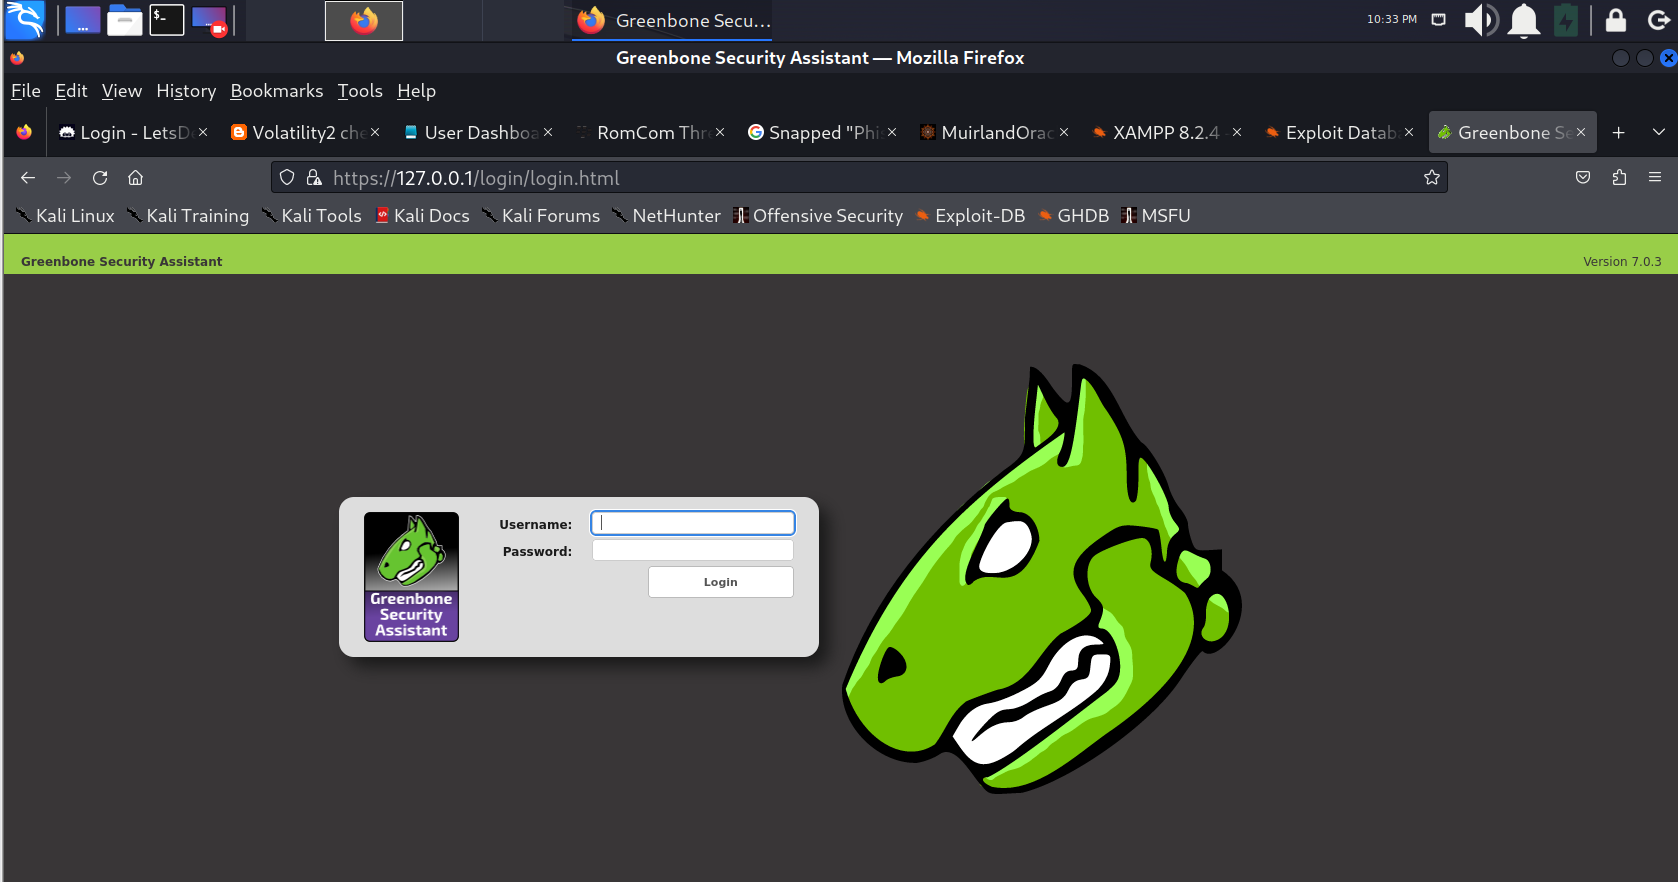
Task: Launch the terminal emulator from the taskbar
Action: click(167, 20)
